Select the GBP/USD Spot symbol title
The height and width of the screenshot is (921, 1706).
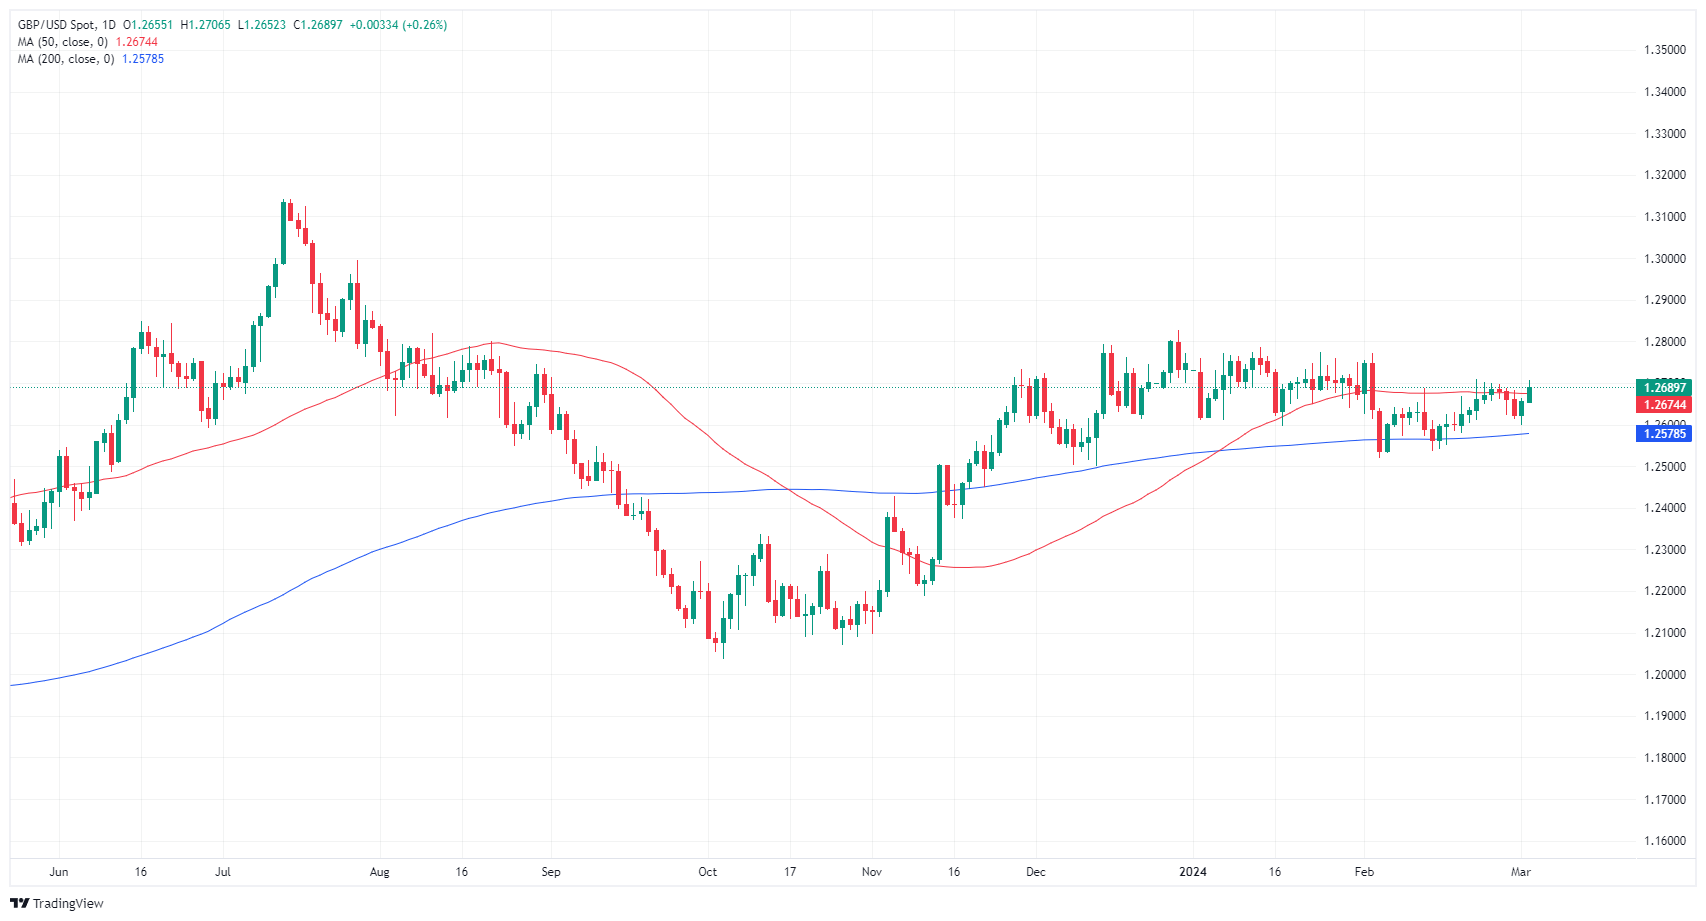[56, 25]
